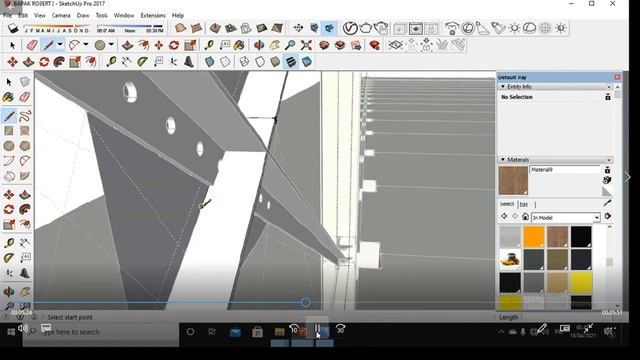Viewport: 640px width, 360px height.
Task: Open the File menu
Action: [7, 15]
